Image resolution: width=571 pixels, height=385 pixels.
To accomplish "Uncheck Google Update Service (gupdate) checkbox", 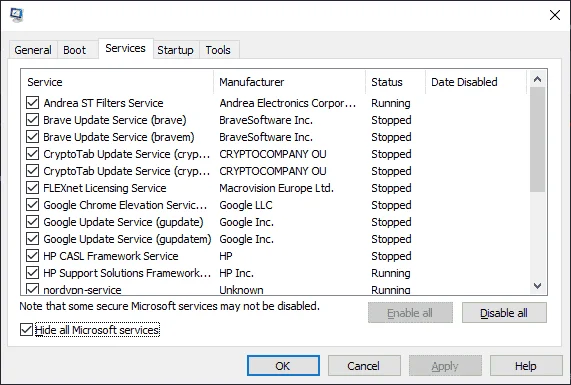I will 32,222.
